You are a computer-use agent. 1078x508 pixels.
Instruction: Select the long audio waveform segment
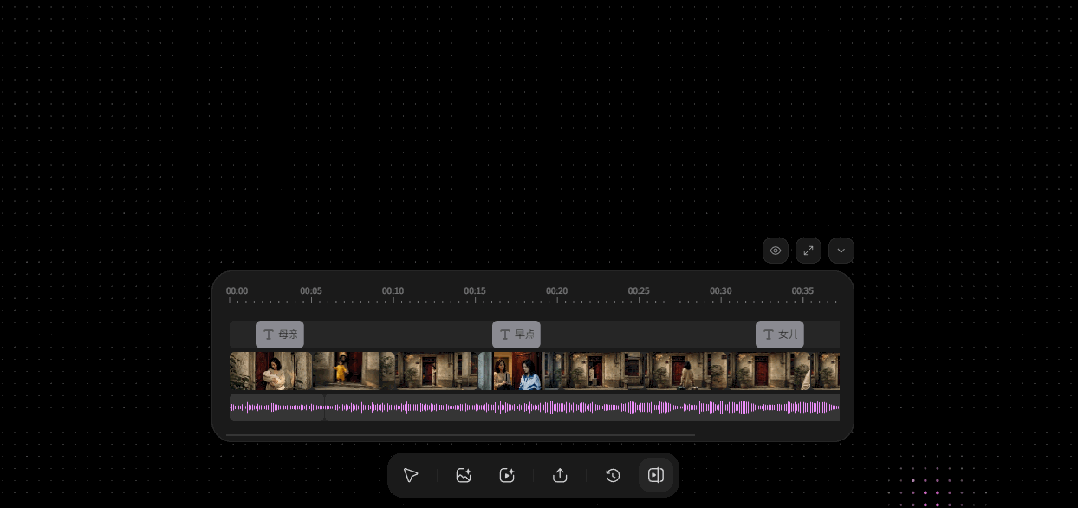tap(582, 408)
